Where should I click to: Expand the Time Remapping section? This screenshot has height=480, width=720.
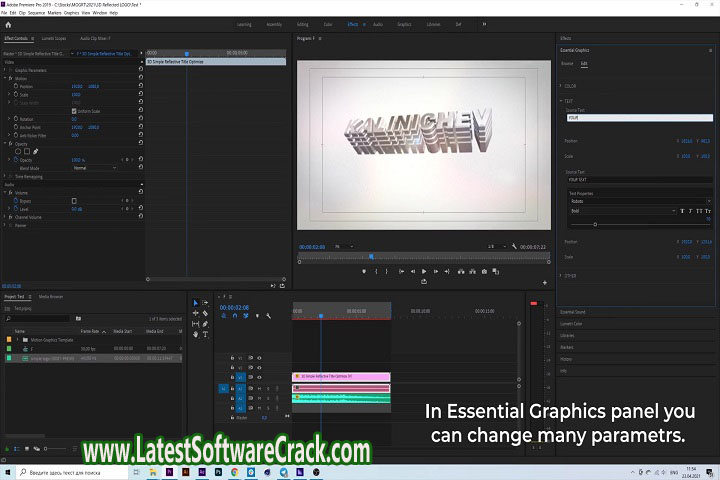point(5,176)
